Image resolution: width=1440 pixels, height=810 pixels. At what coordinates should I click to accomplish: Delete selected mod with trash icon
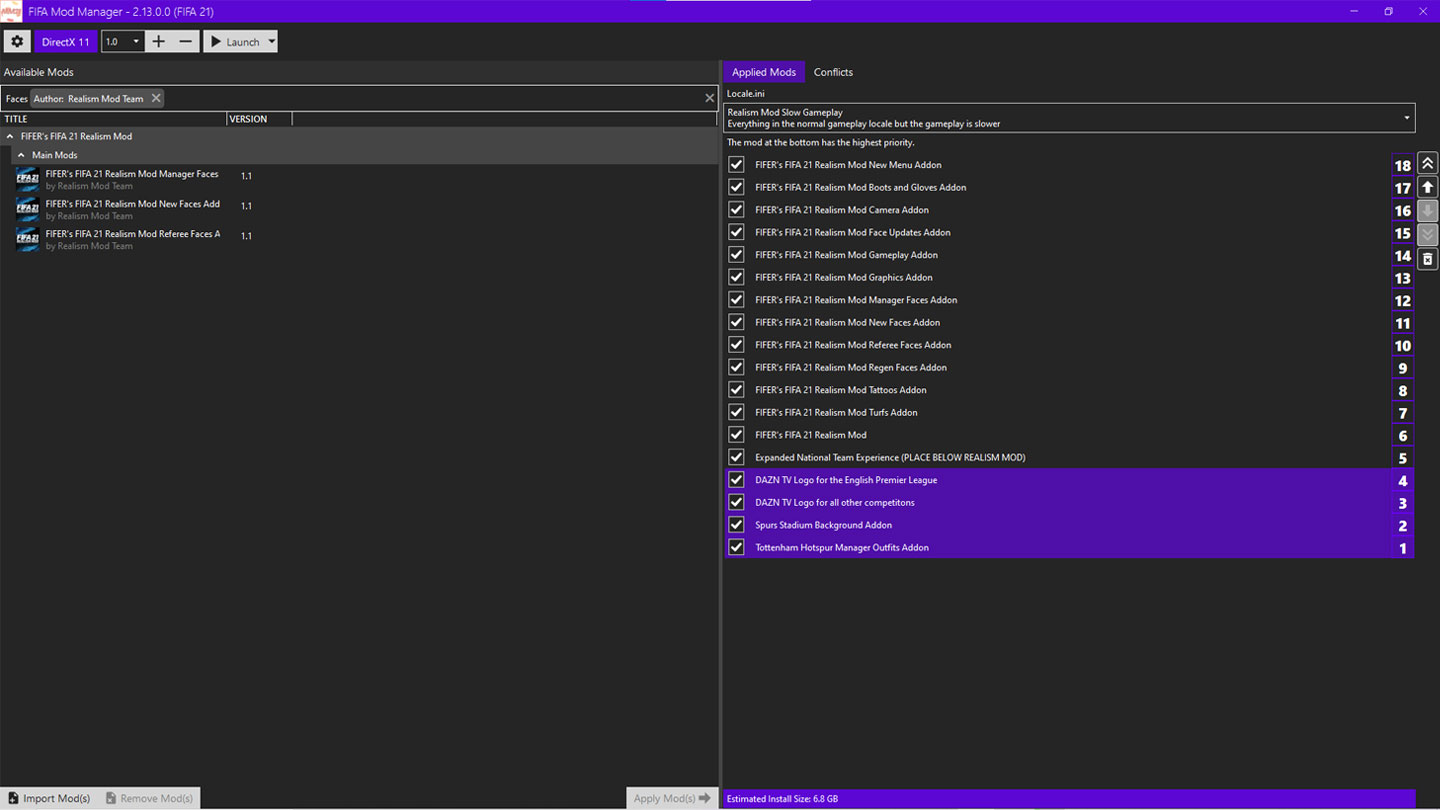[x=1427, y=259]
